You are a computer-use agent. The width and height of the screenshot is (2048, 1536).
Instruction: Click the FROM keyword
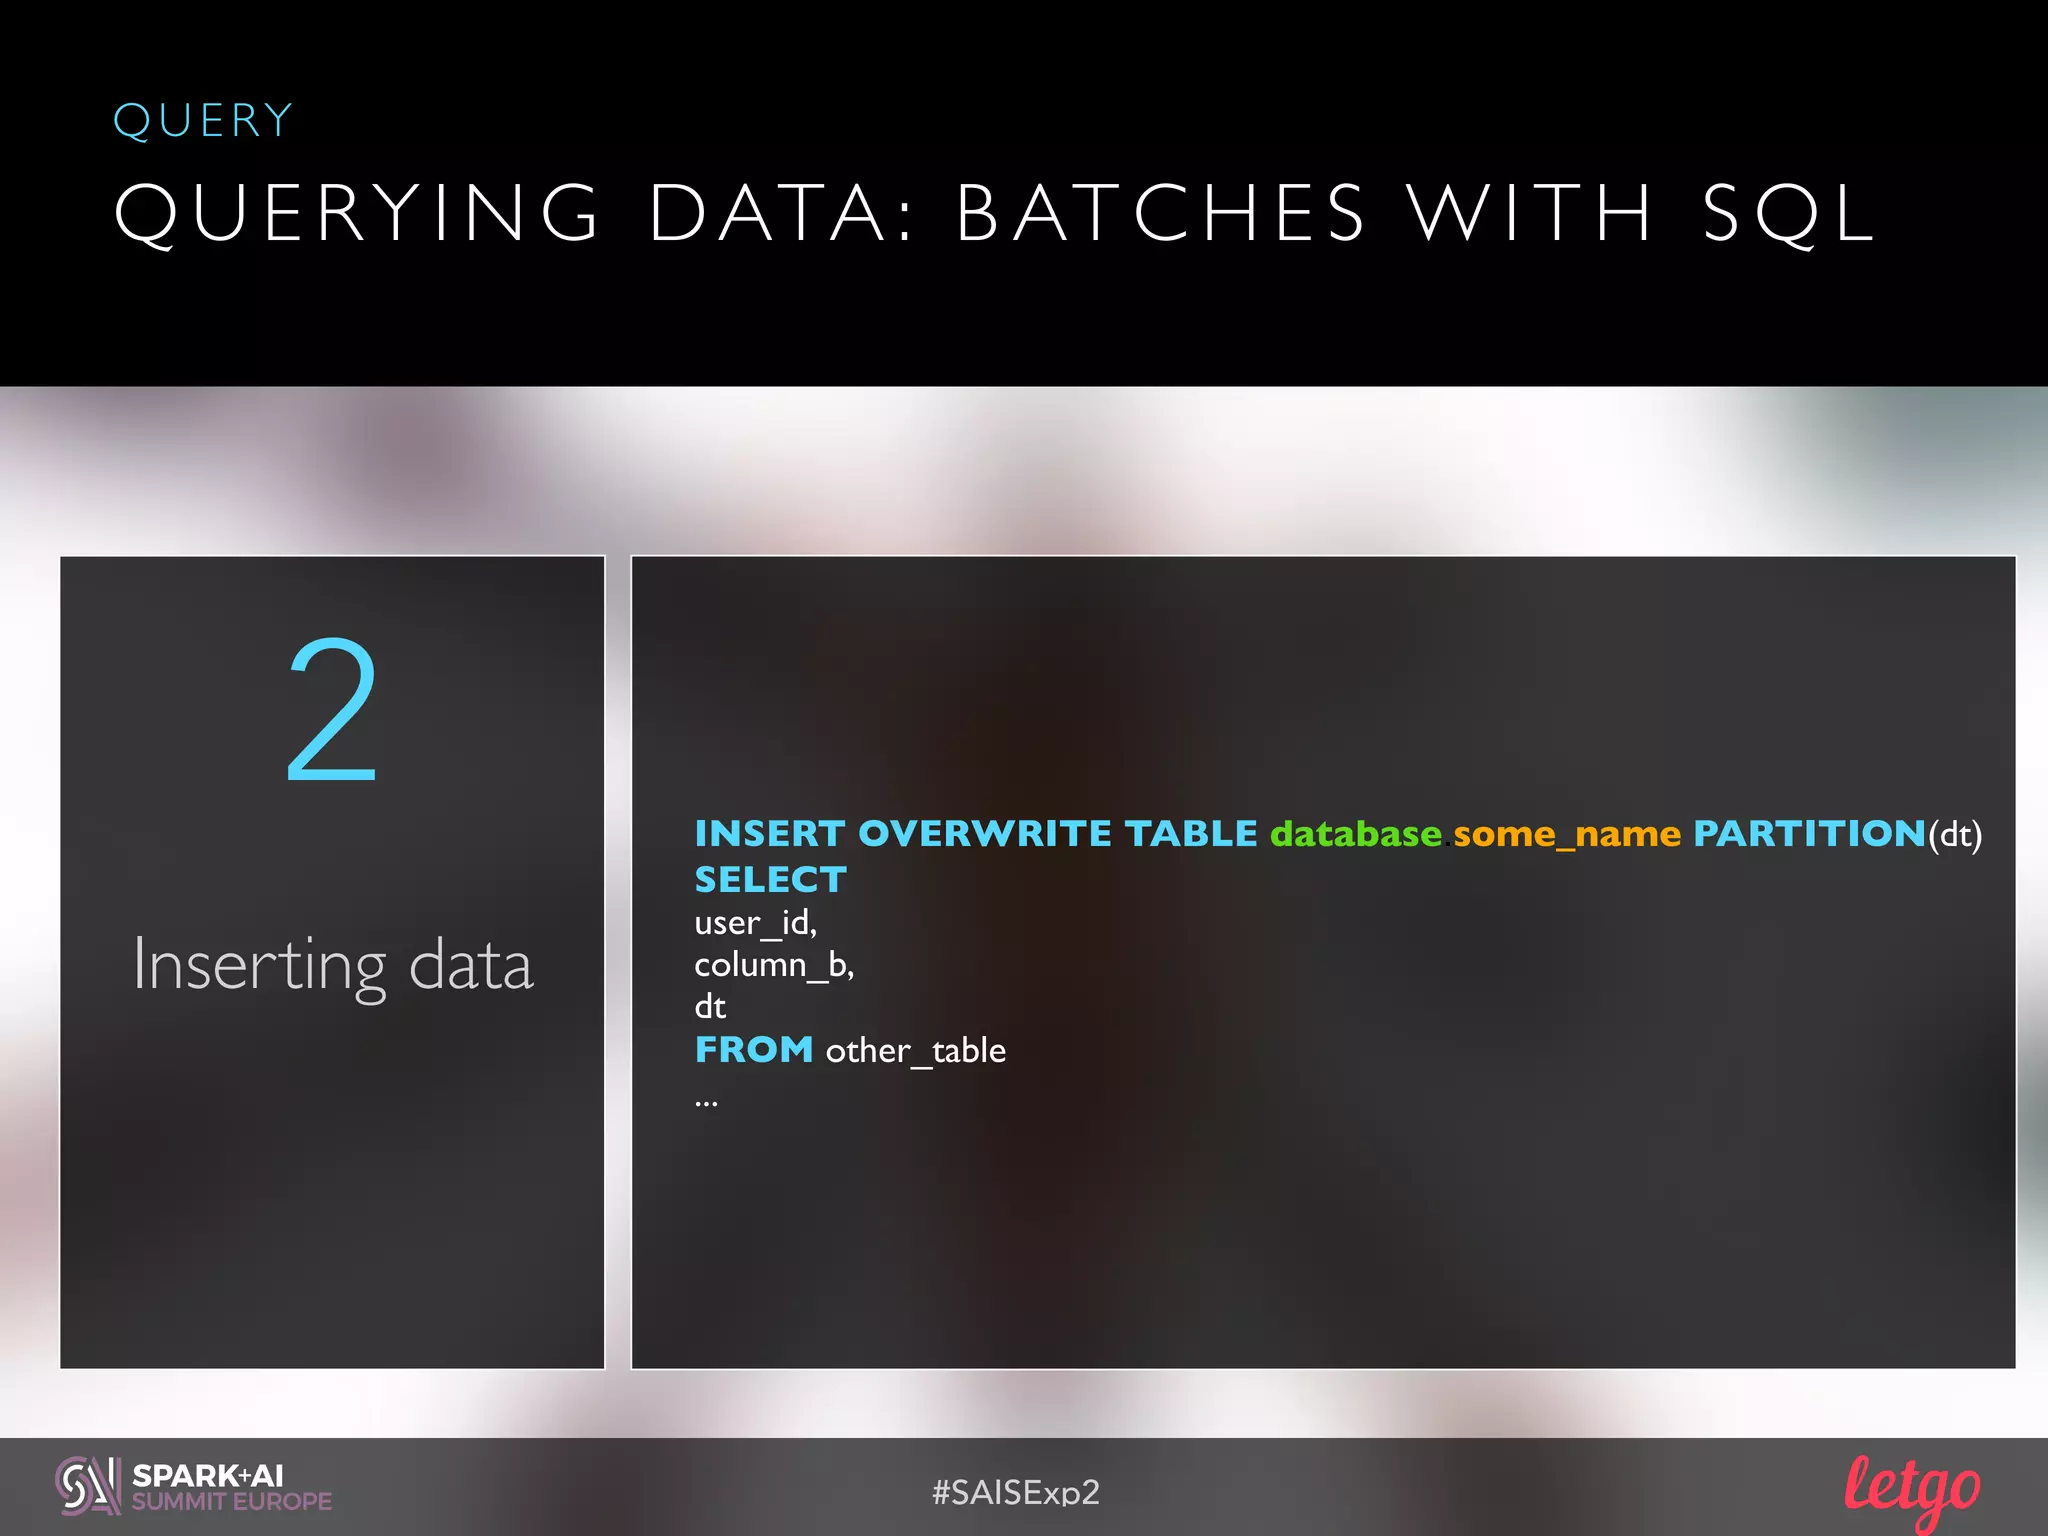[754, 1050]
